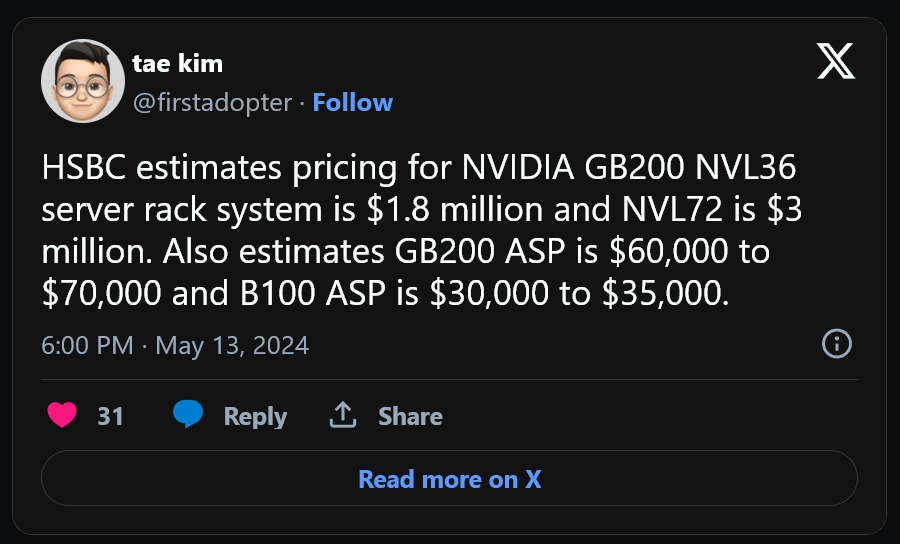Open the X logo link
Screen dimensions: 900x544
836,61
